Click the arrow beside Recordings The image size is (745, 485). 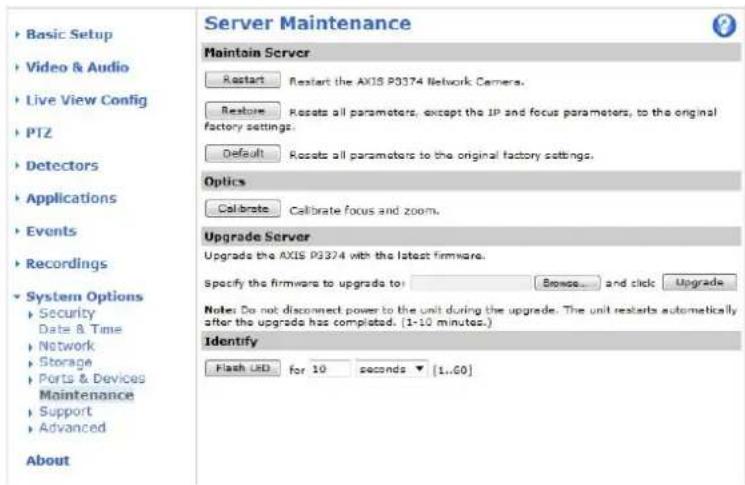click(x=18, y=264)
